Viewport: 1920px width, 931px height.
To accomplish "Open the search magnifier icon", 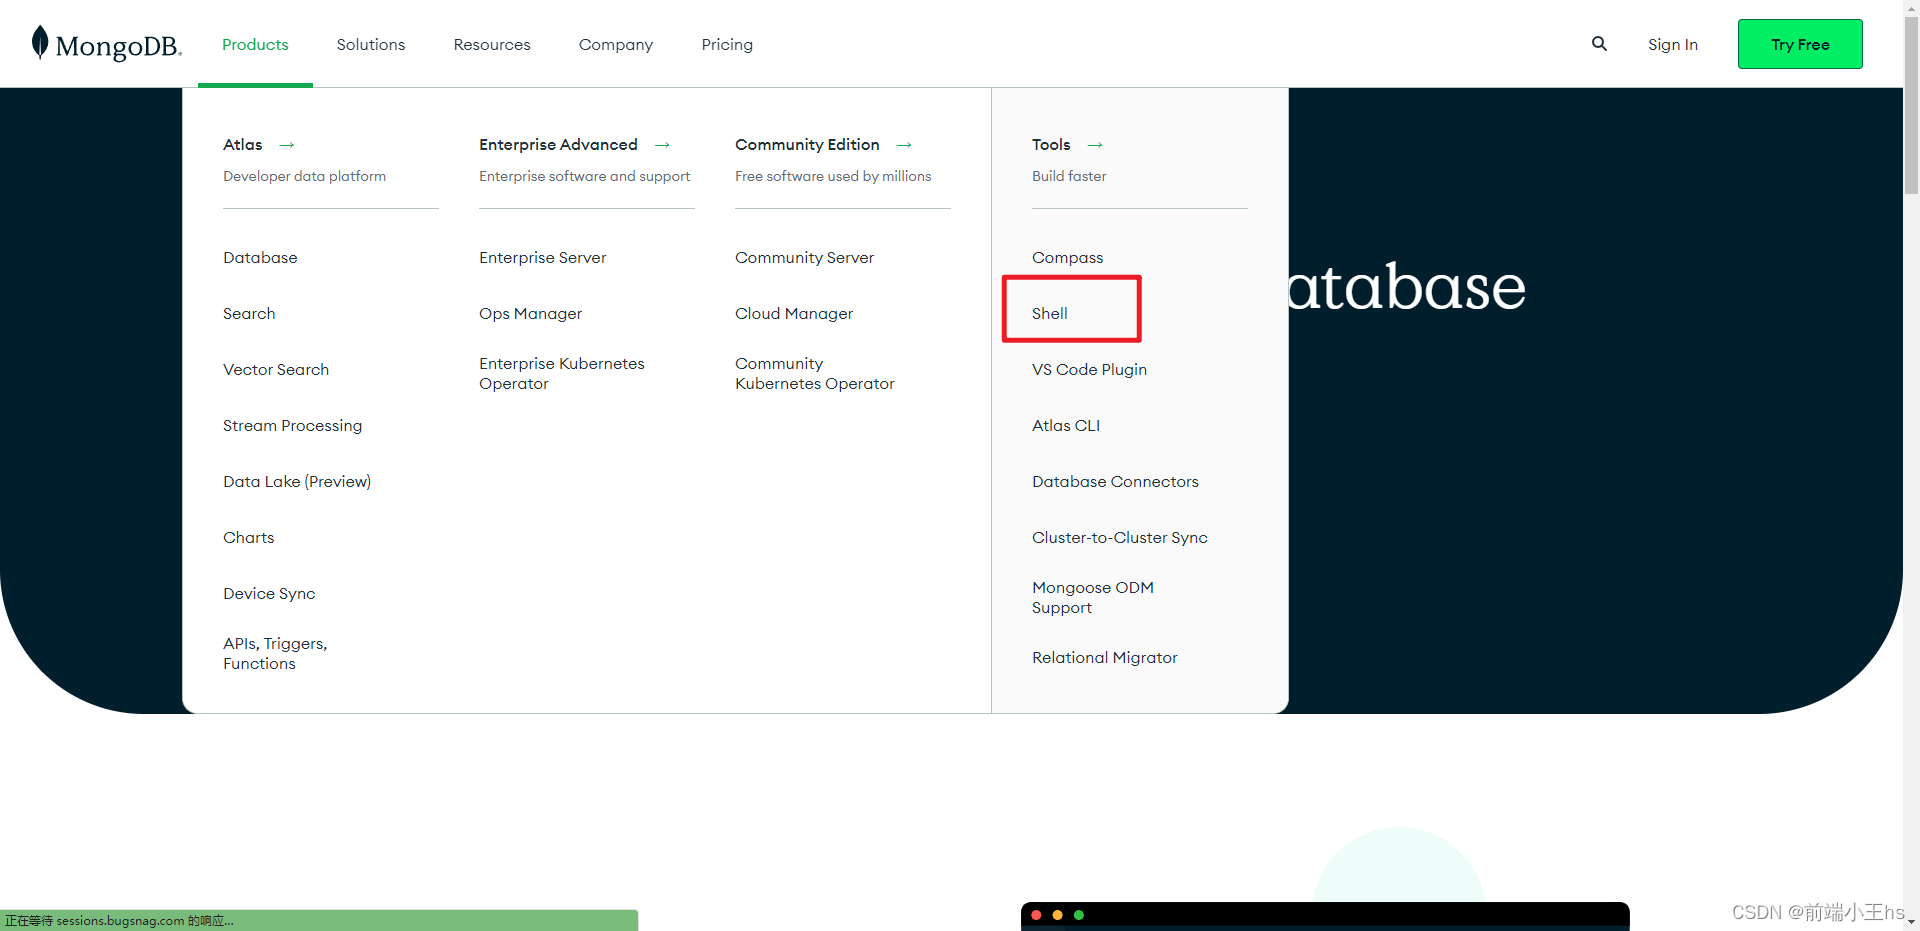I will (x=1599, y=44).
